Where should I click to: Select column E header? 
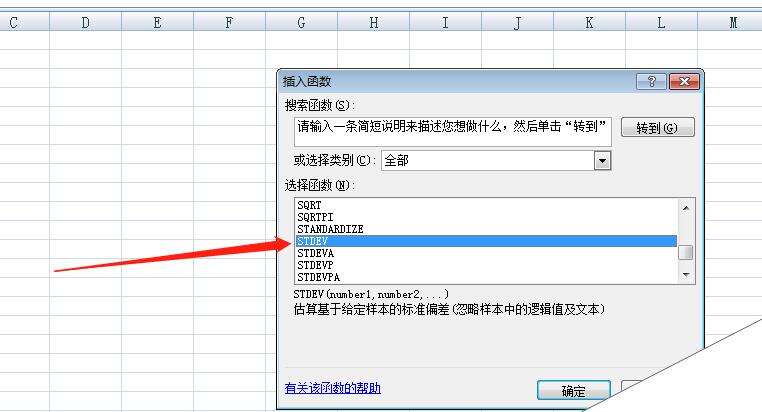[157, 22]
